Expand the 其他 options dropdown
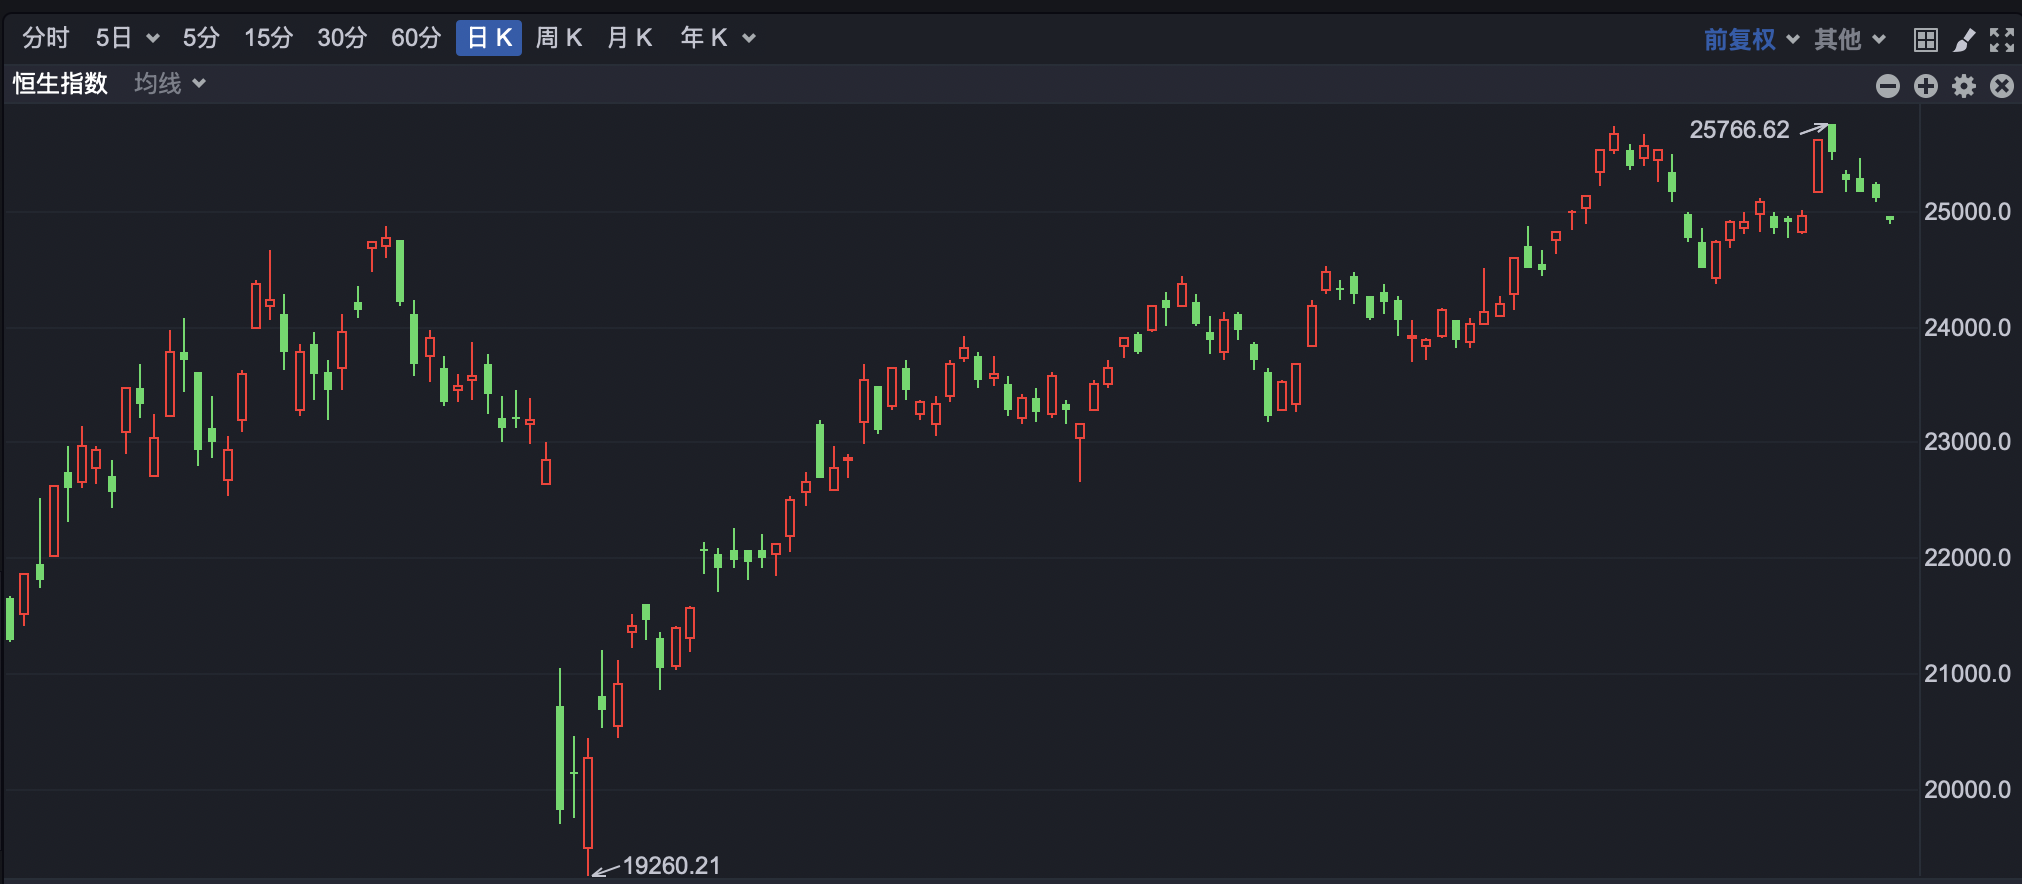The width and height of the screenshot is (2022, 884). click(1850, 39)
